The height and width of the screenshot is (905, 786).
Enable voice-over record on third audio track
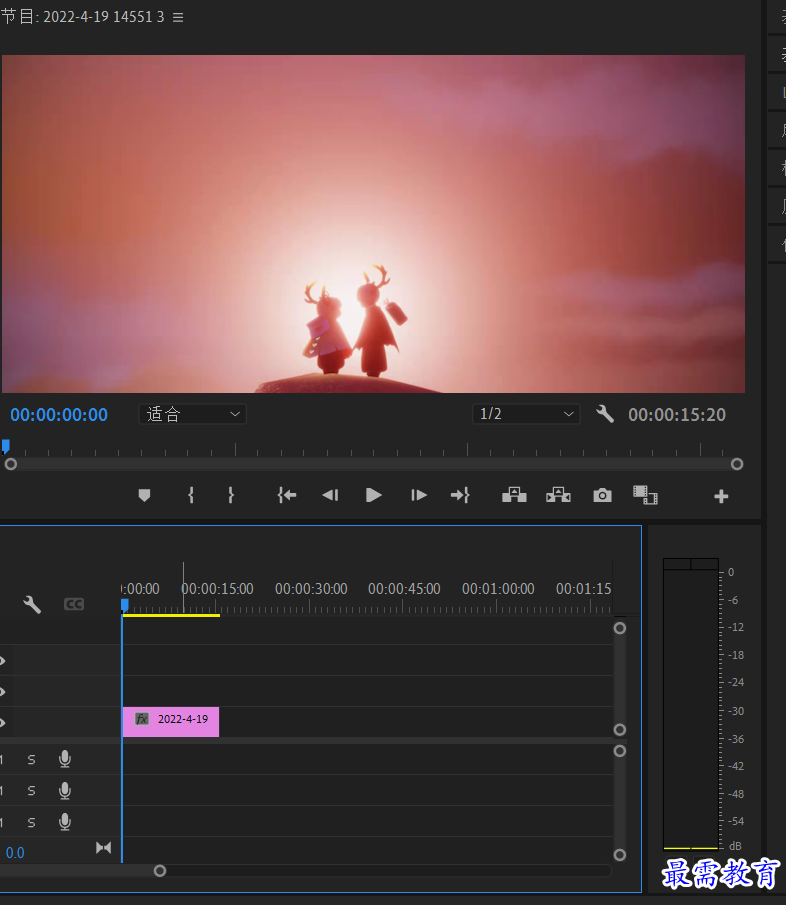(65, 821)
